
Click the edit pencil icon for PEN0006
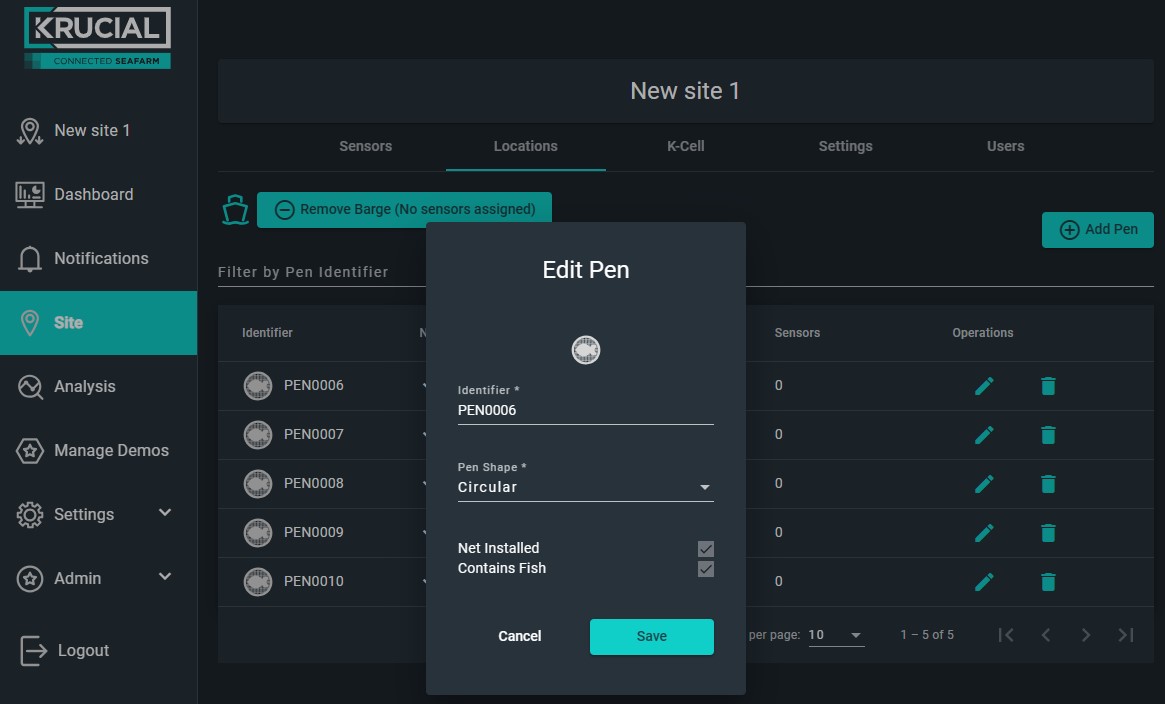(x=984, y=385)
